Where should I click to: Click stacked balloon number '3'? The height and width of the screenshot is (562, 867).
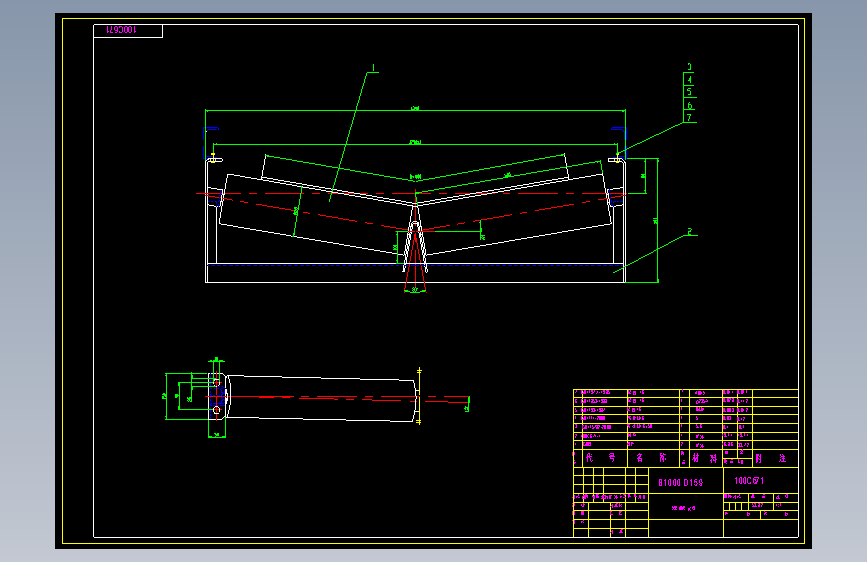(x=689, y=67)
